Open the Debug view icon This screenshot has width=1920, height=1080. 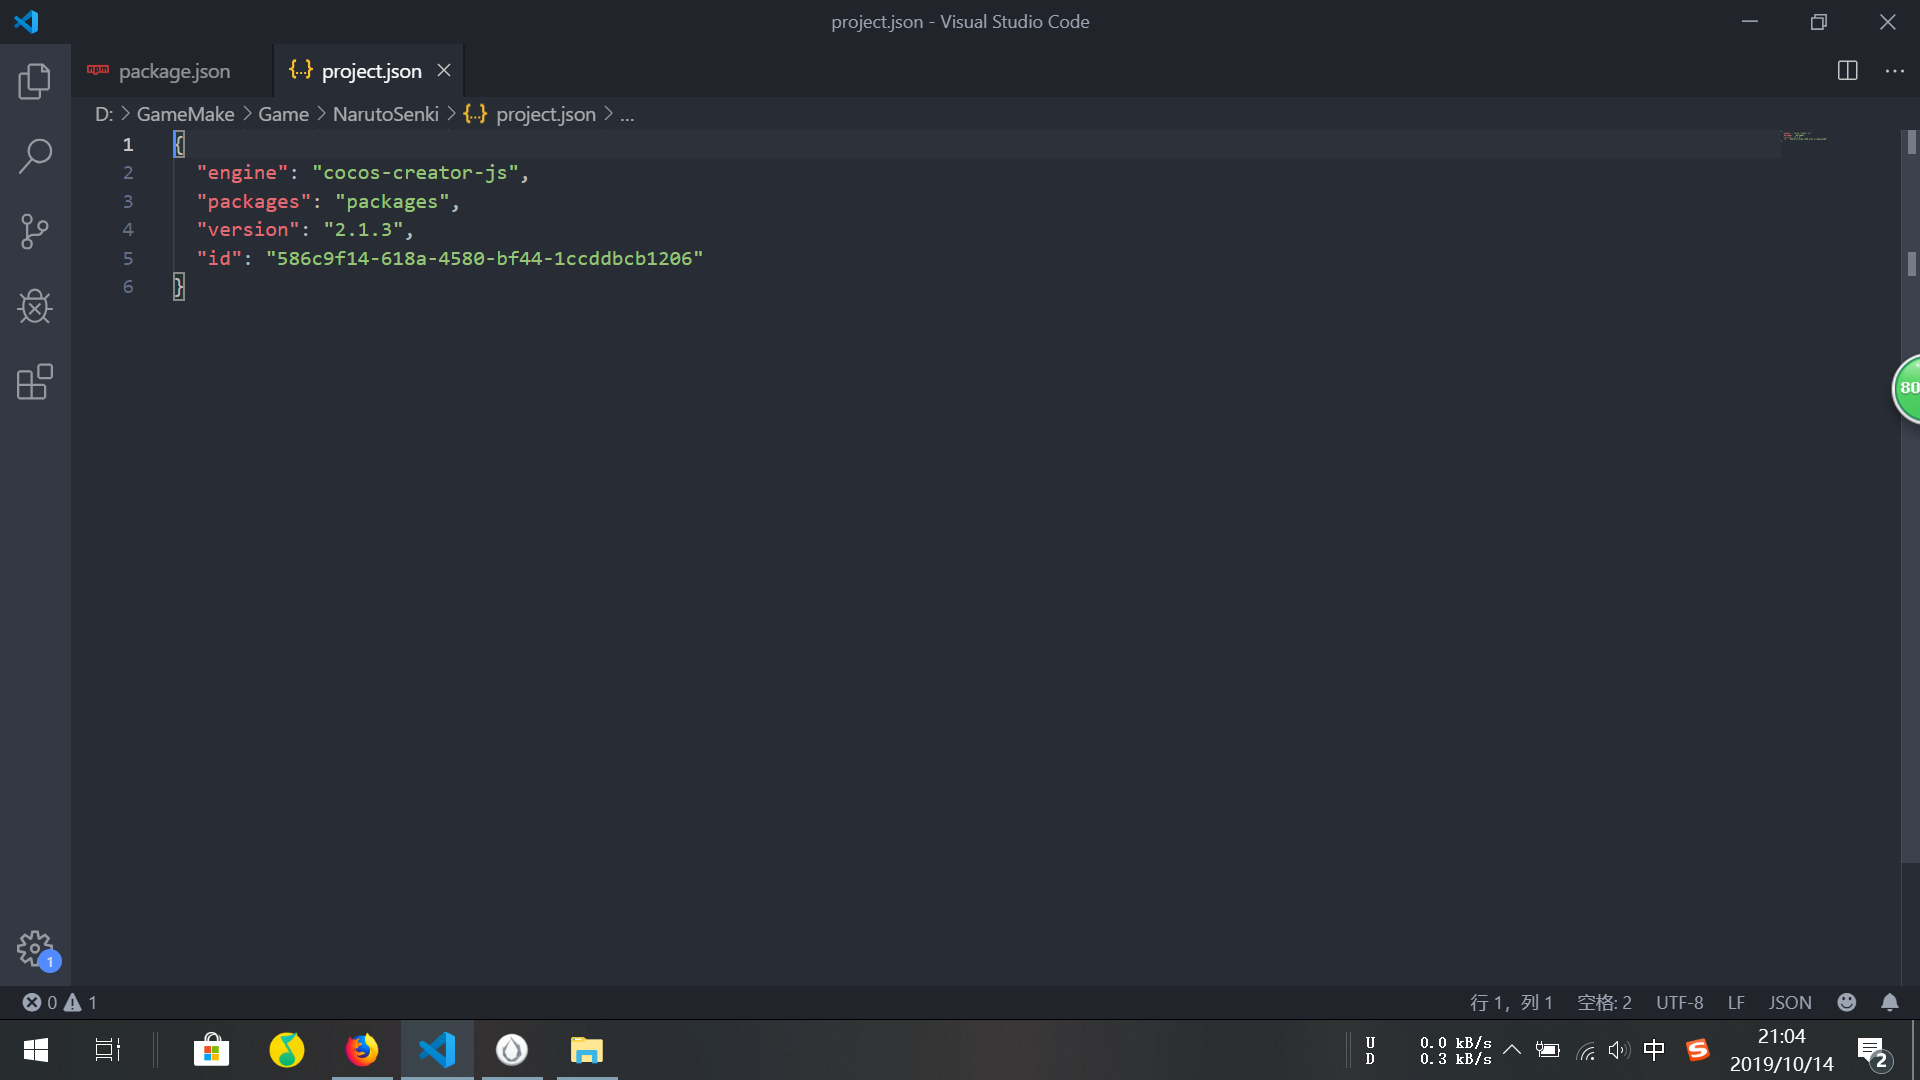[35, 306]
